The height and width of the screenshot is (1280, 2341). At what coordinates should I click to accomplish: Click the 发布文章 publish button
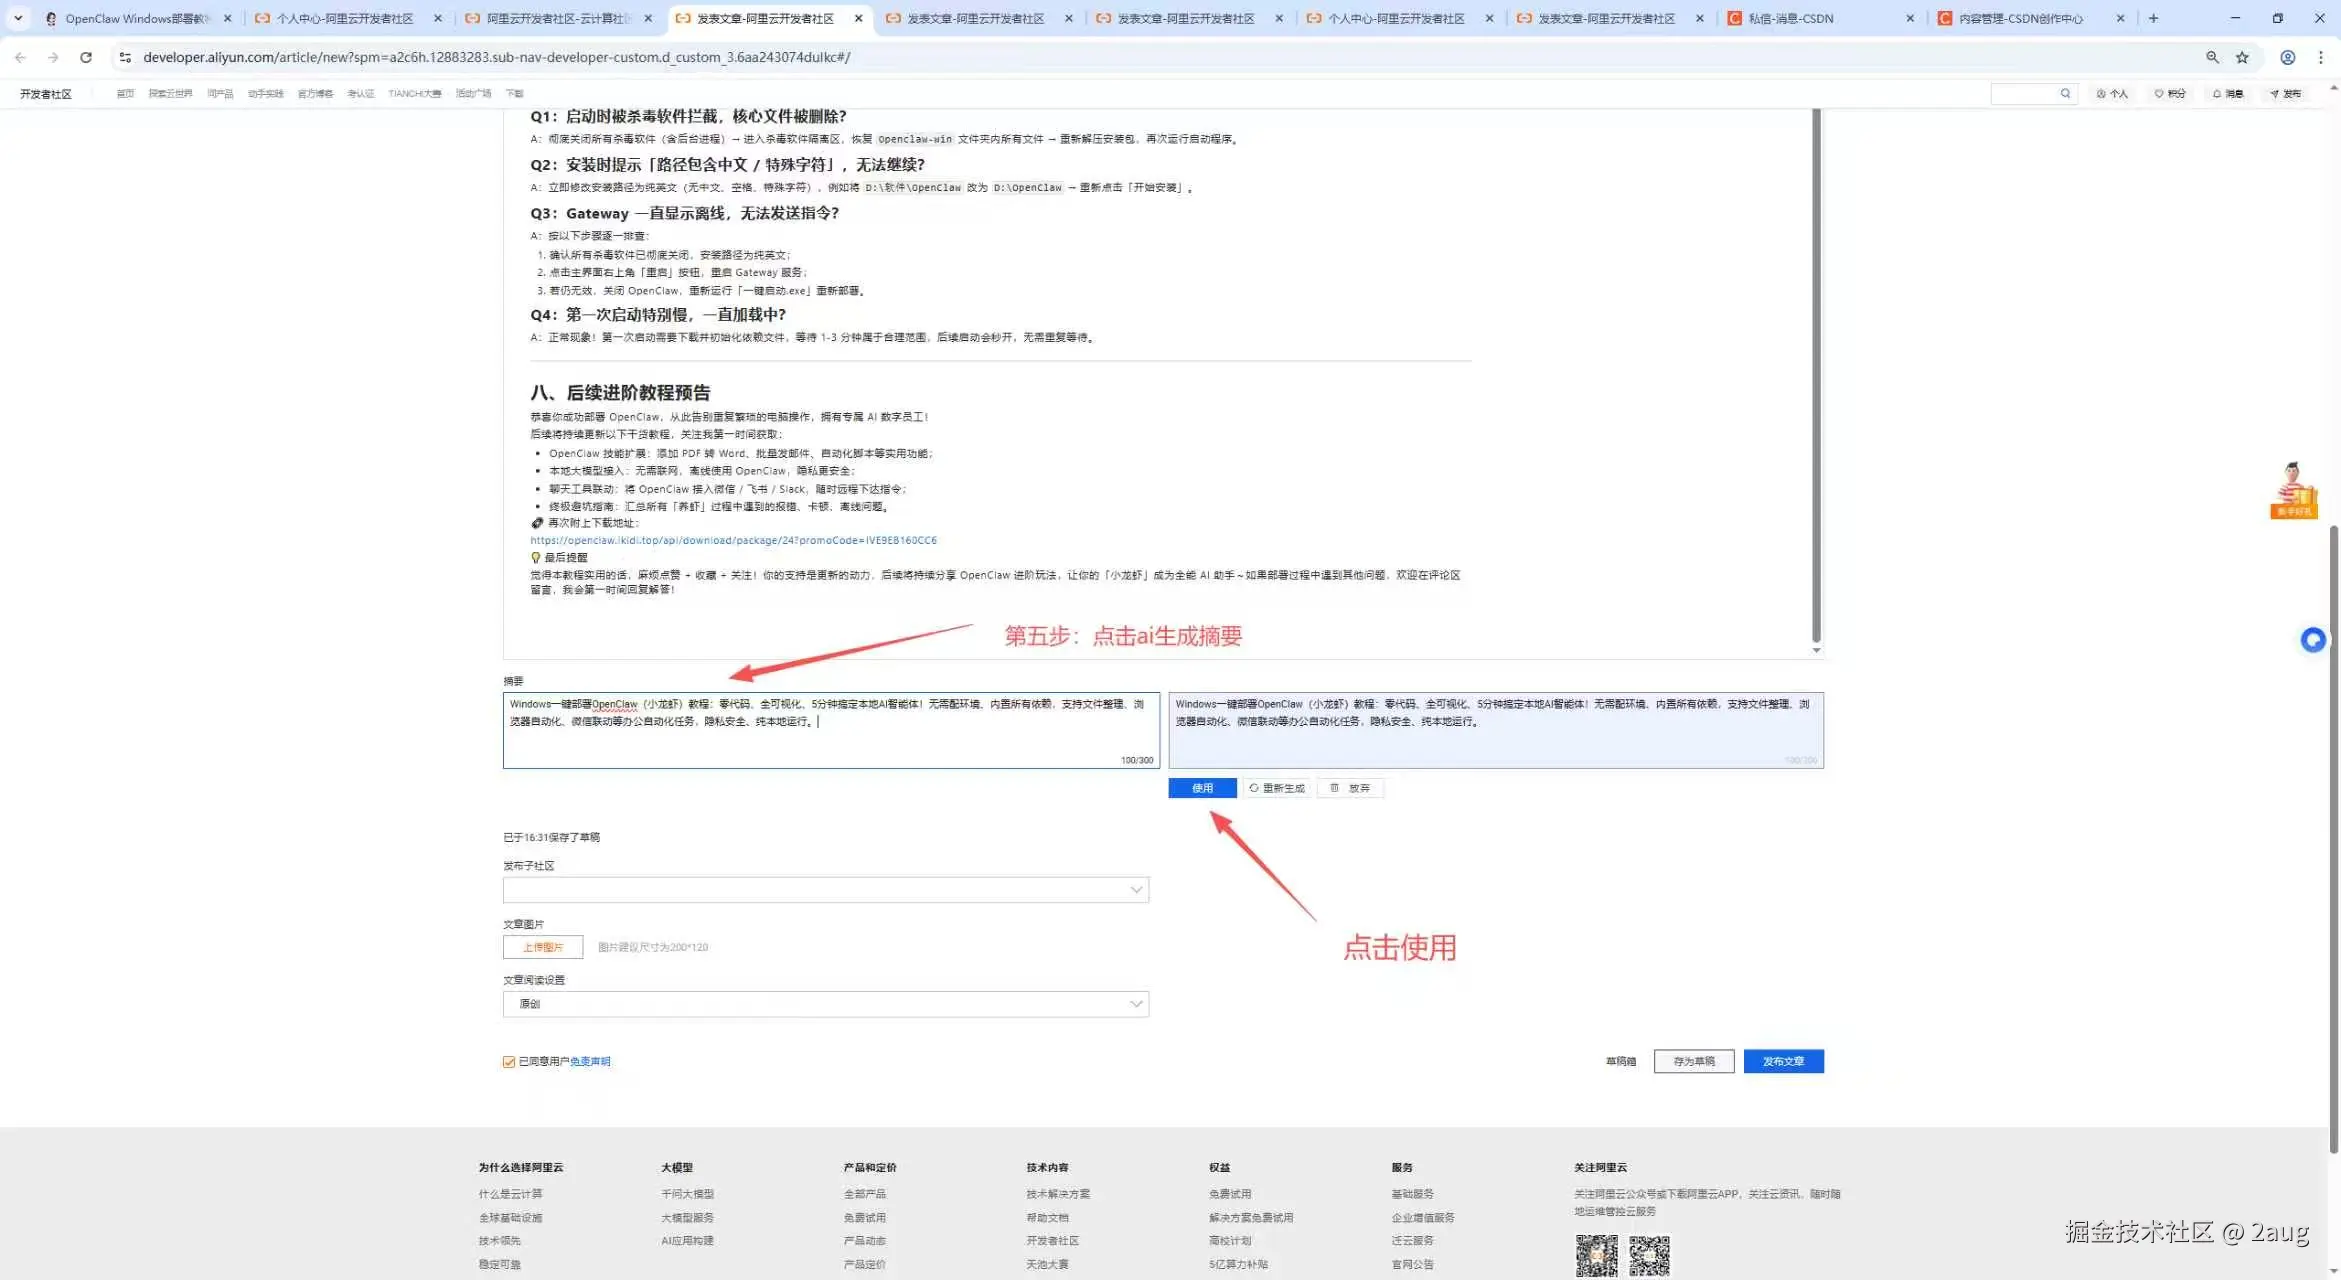coord(1783,1061)
